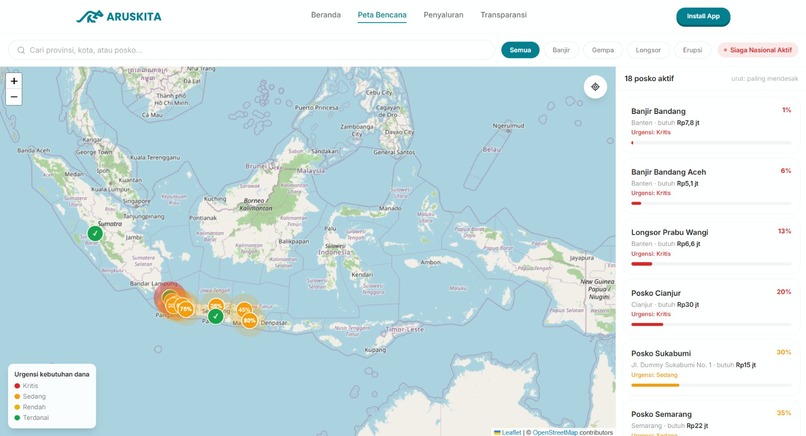The width and height of the screenshot is (806, 436).
Task: Click the Install App button
Action: (x=703, y=16)
